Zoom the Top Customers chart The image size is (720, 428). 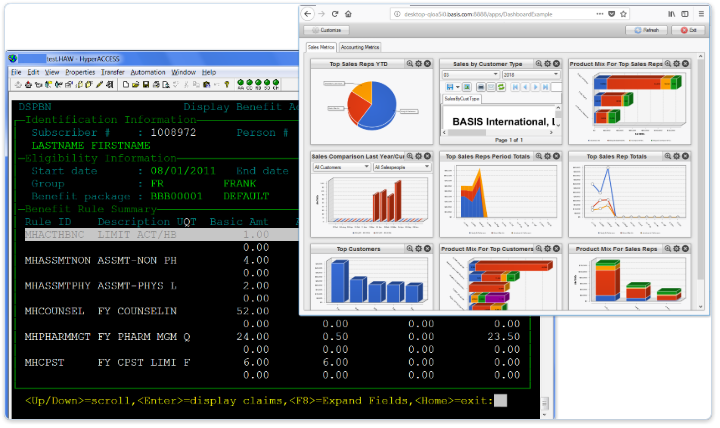click(x=409, y=248)
